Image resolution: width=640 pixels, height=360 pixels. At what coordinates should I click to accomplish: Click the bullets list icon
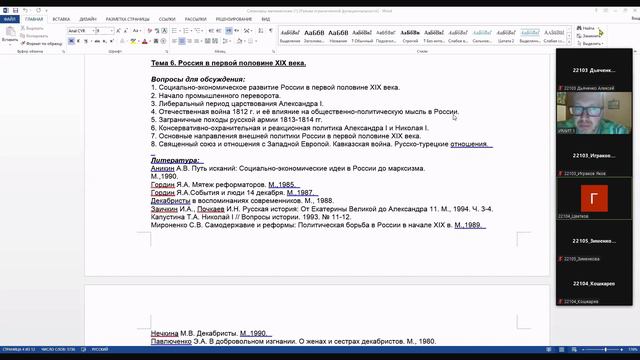(174, 31)
